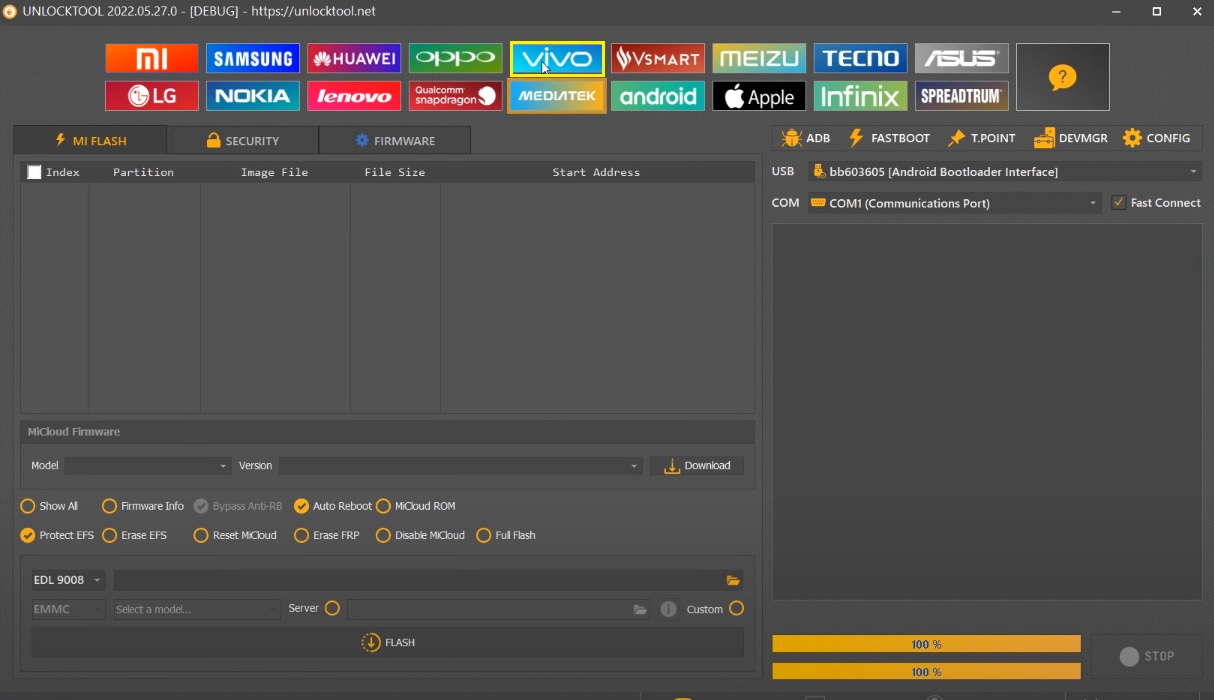Click the info icon beside Custom
This screenshot has width=1214, height=700.
point(669,609)
